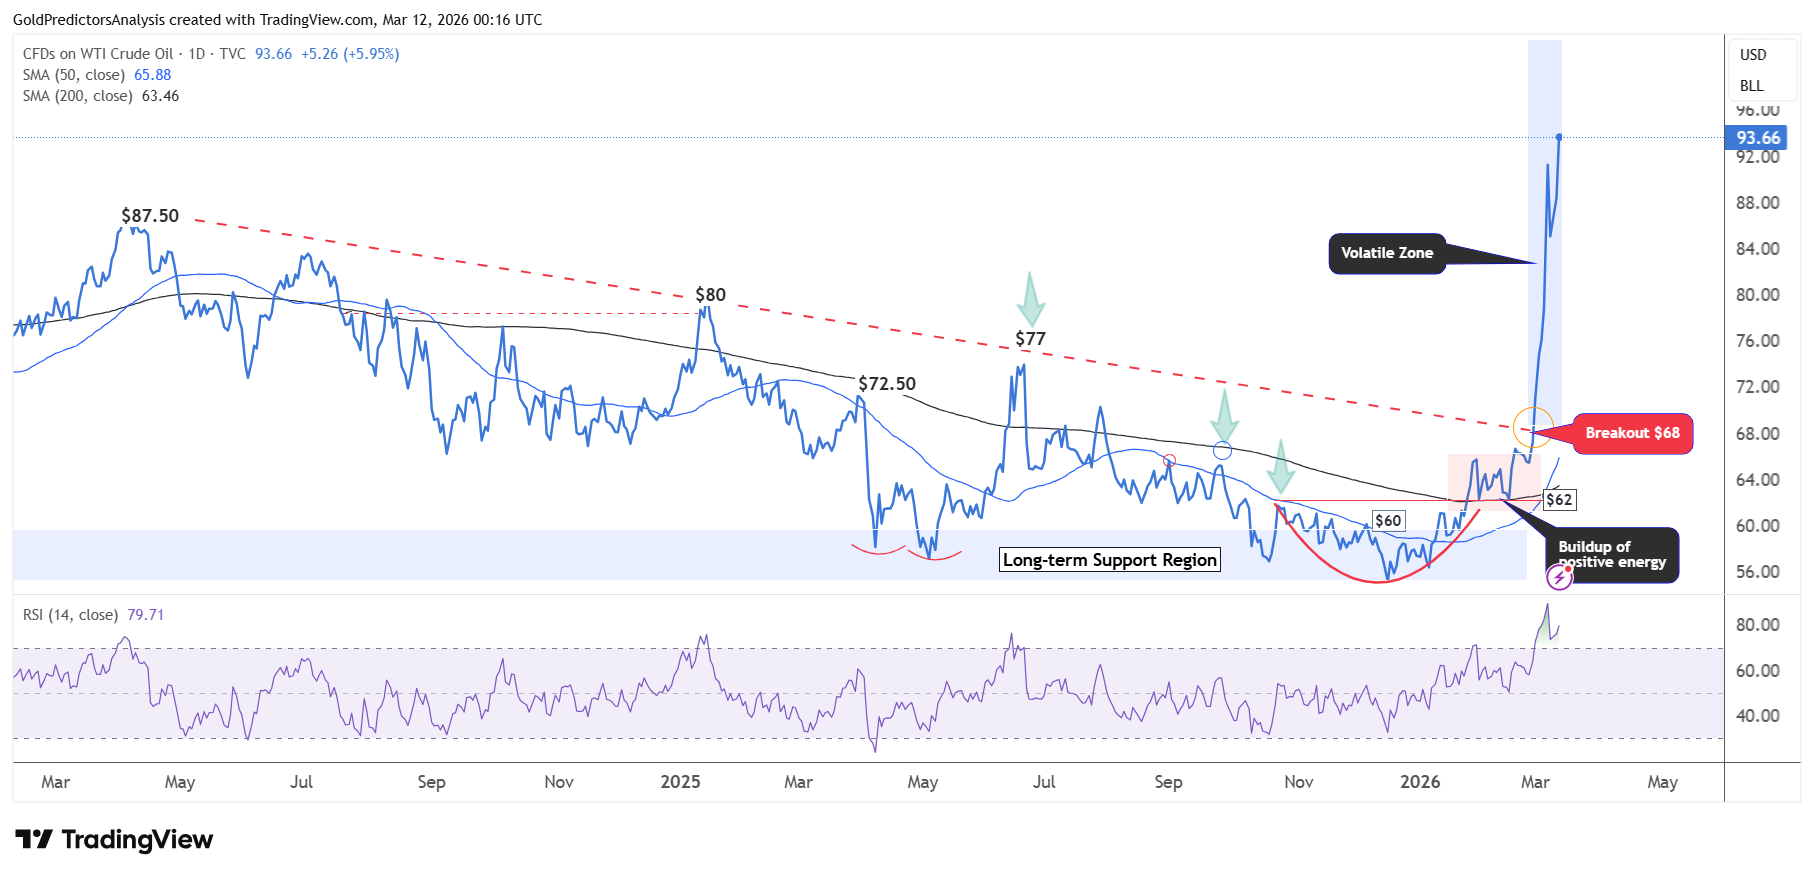The width and height of the screenshot is (1814, 877).
Task: Open the SMA (200, close) indicator legend
Action: (101, 96)
